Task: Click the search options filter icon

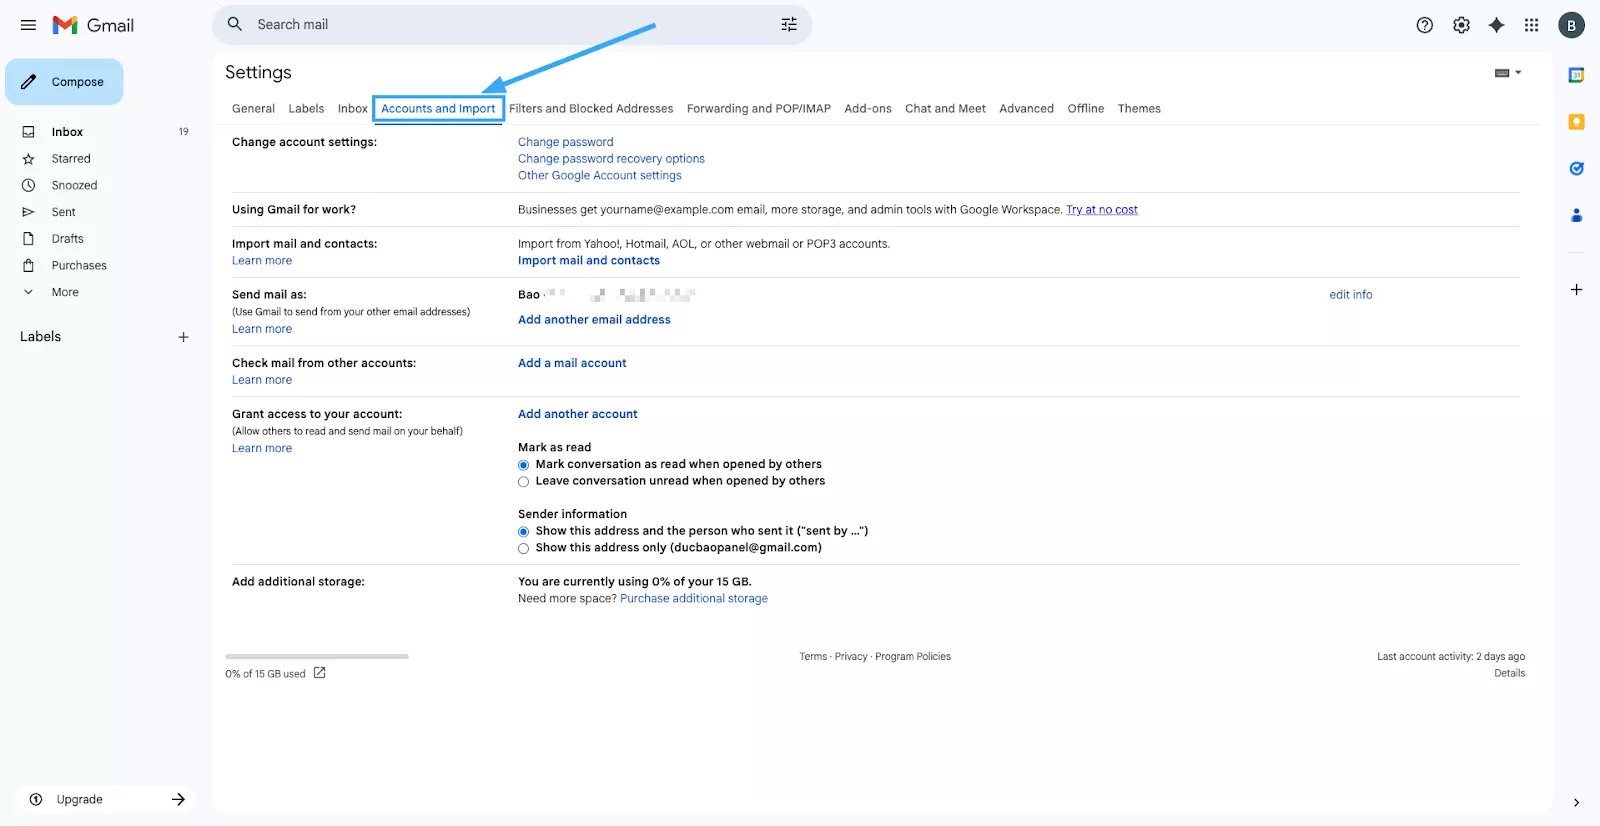Action: click(789, 25)
